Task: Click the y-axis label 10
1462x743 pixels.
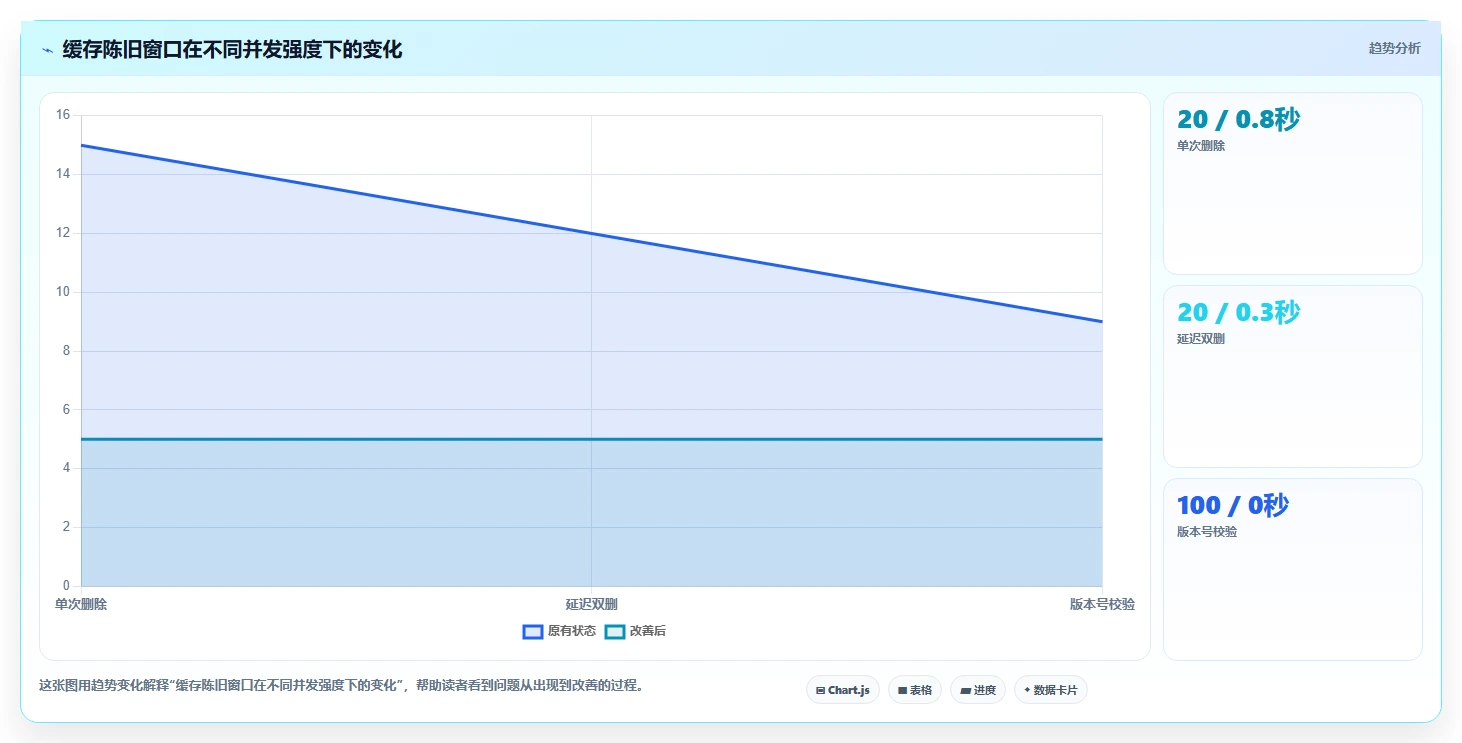Action: 63,292
